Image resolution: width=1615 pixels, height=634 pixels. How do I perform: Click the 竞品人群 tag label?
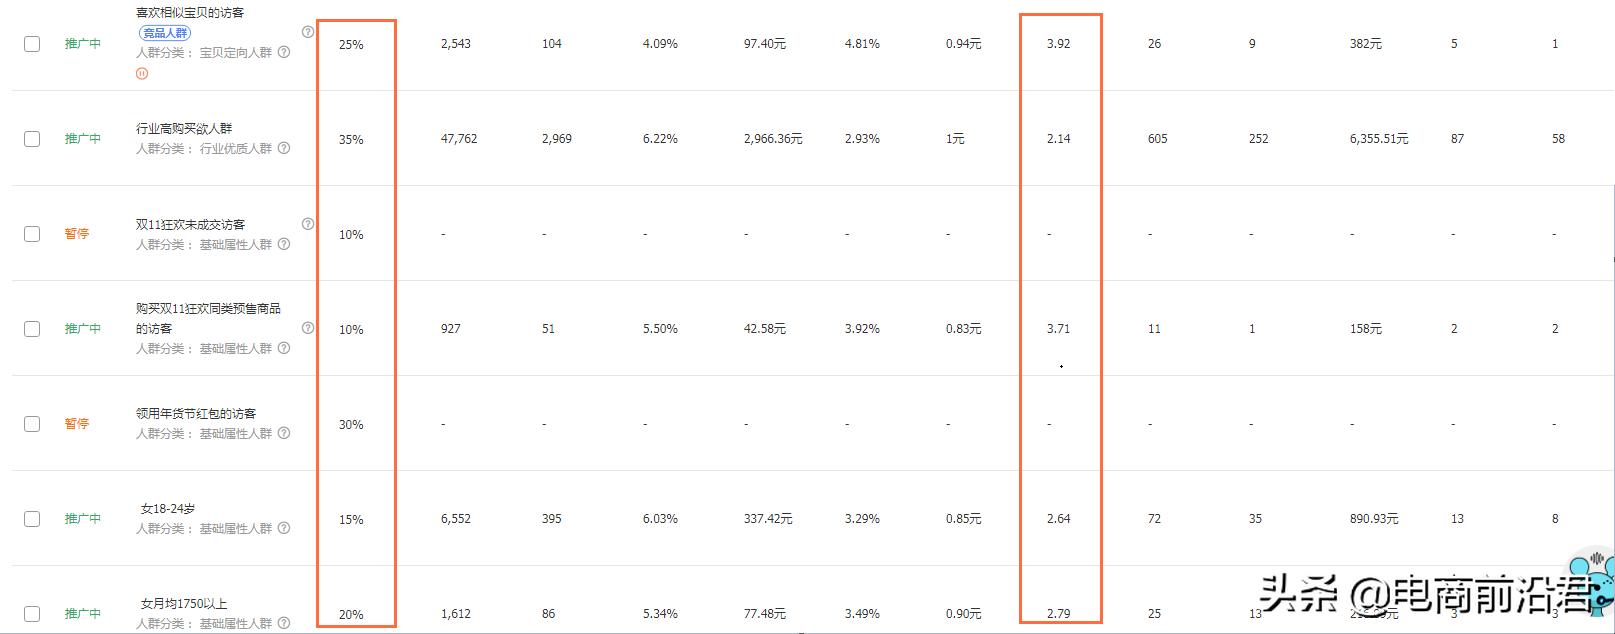165,33
